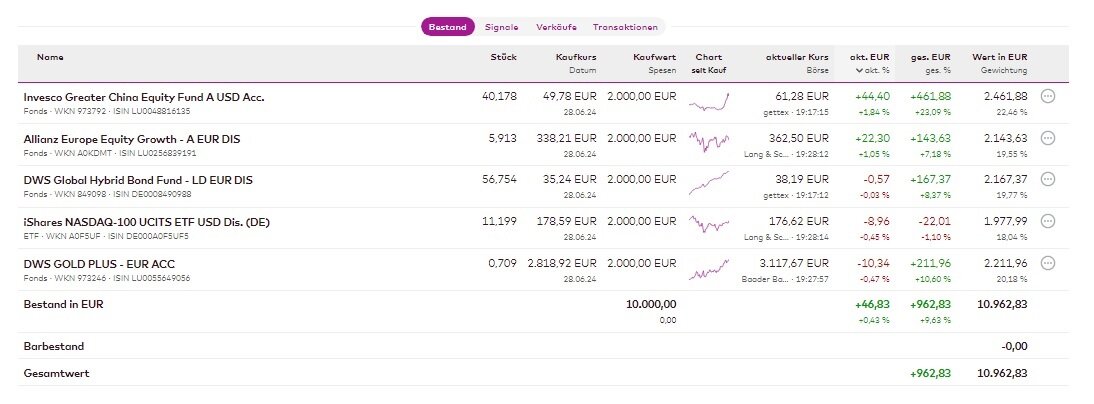Open Allianz Europe Equity Growth fund details

131,138
